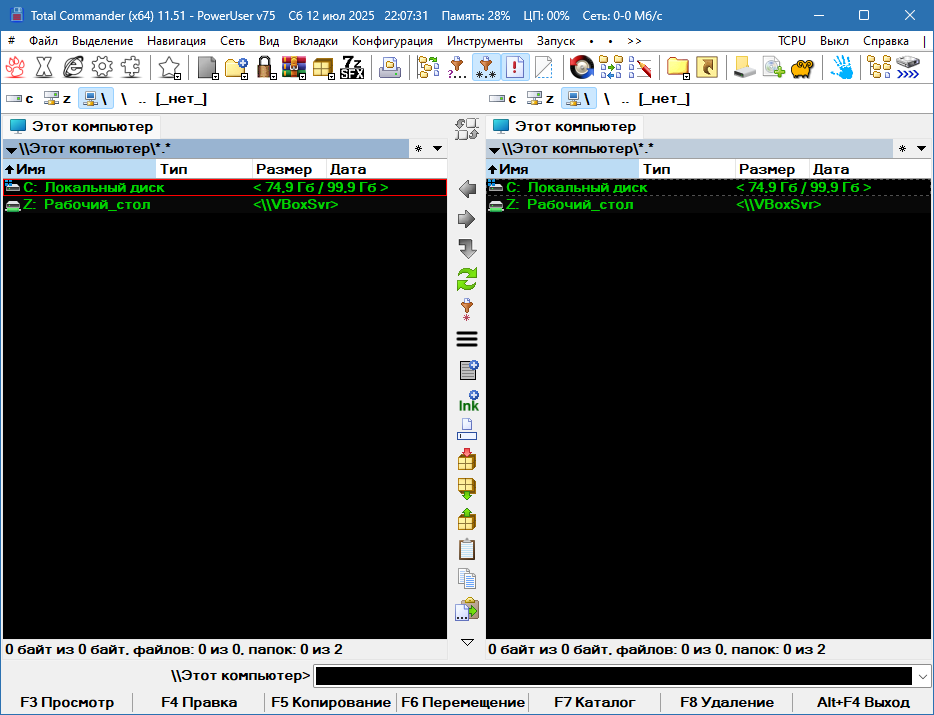Click the red paw print toolbar icon
This screenshot has height=715, width=934.
point(15,67)
